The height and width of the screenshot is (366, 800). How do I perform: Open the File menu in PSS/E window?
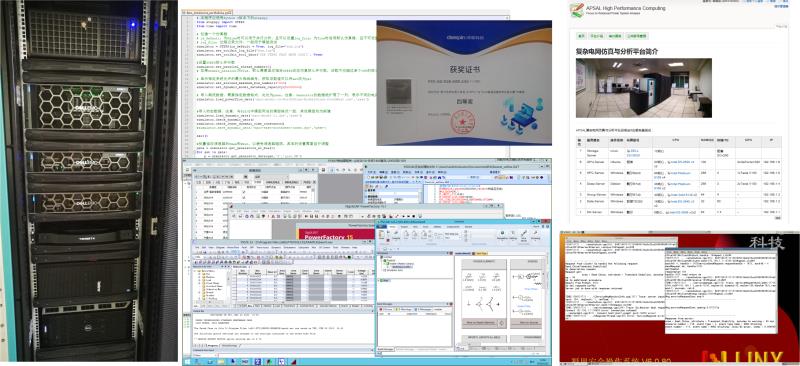(x=197, y=247)
